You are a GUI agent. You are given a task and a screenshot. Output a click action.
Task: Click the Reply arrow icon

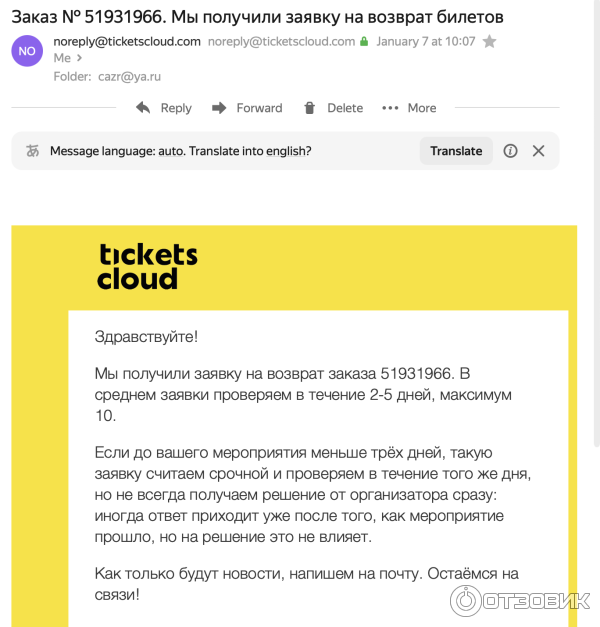point(144,108)
